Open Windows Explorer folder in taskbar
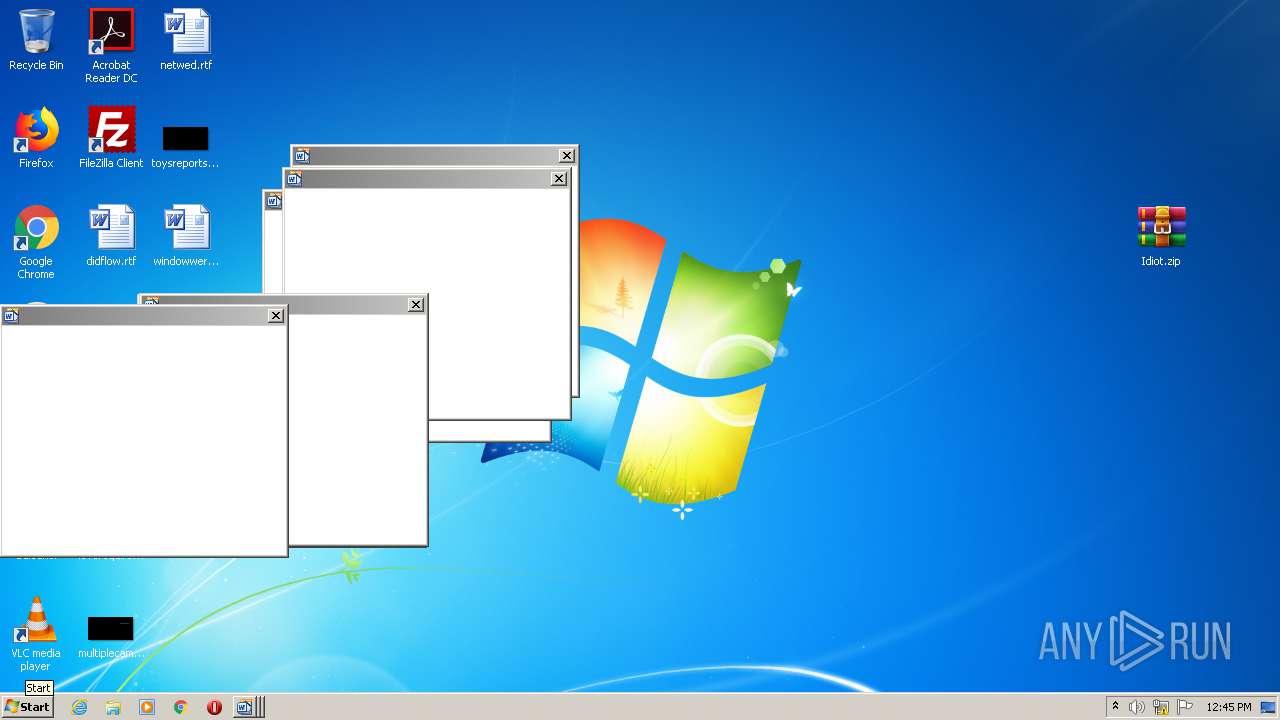Screen dimensions: 1280x720 point(113,707)
